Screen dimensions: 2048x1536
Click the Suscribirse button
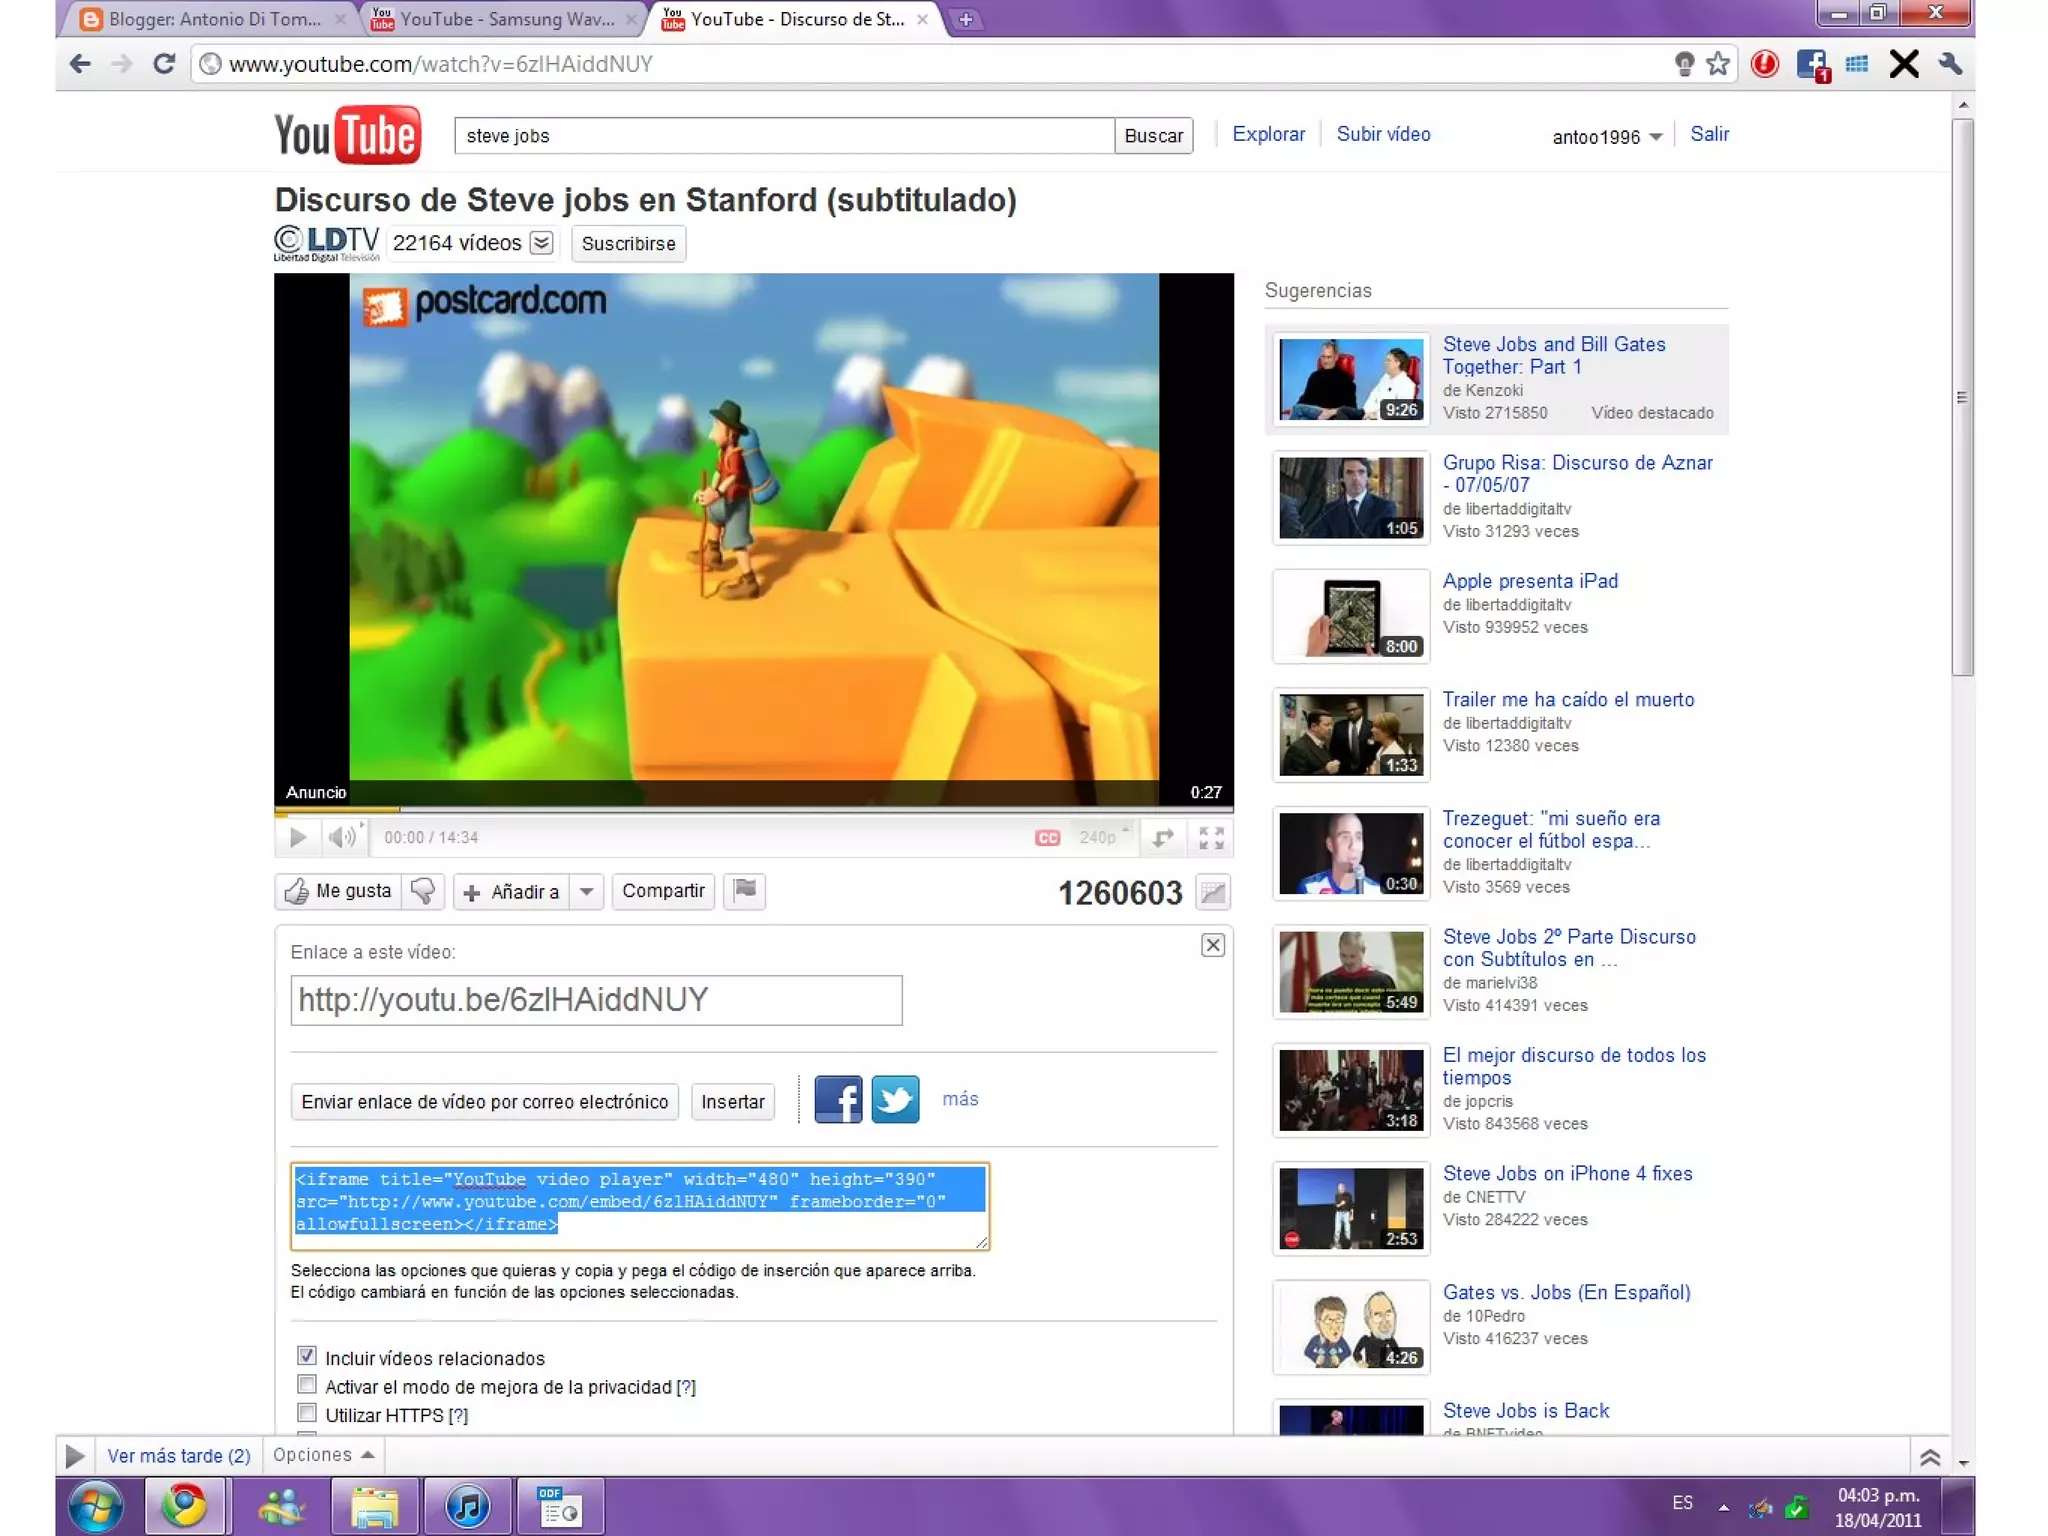pyautogui.click(x=628, y=244)
